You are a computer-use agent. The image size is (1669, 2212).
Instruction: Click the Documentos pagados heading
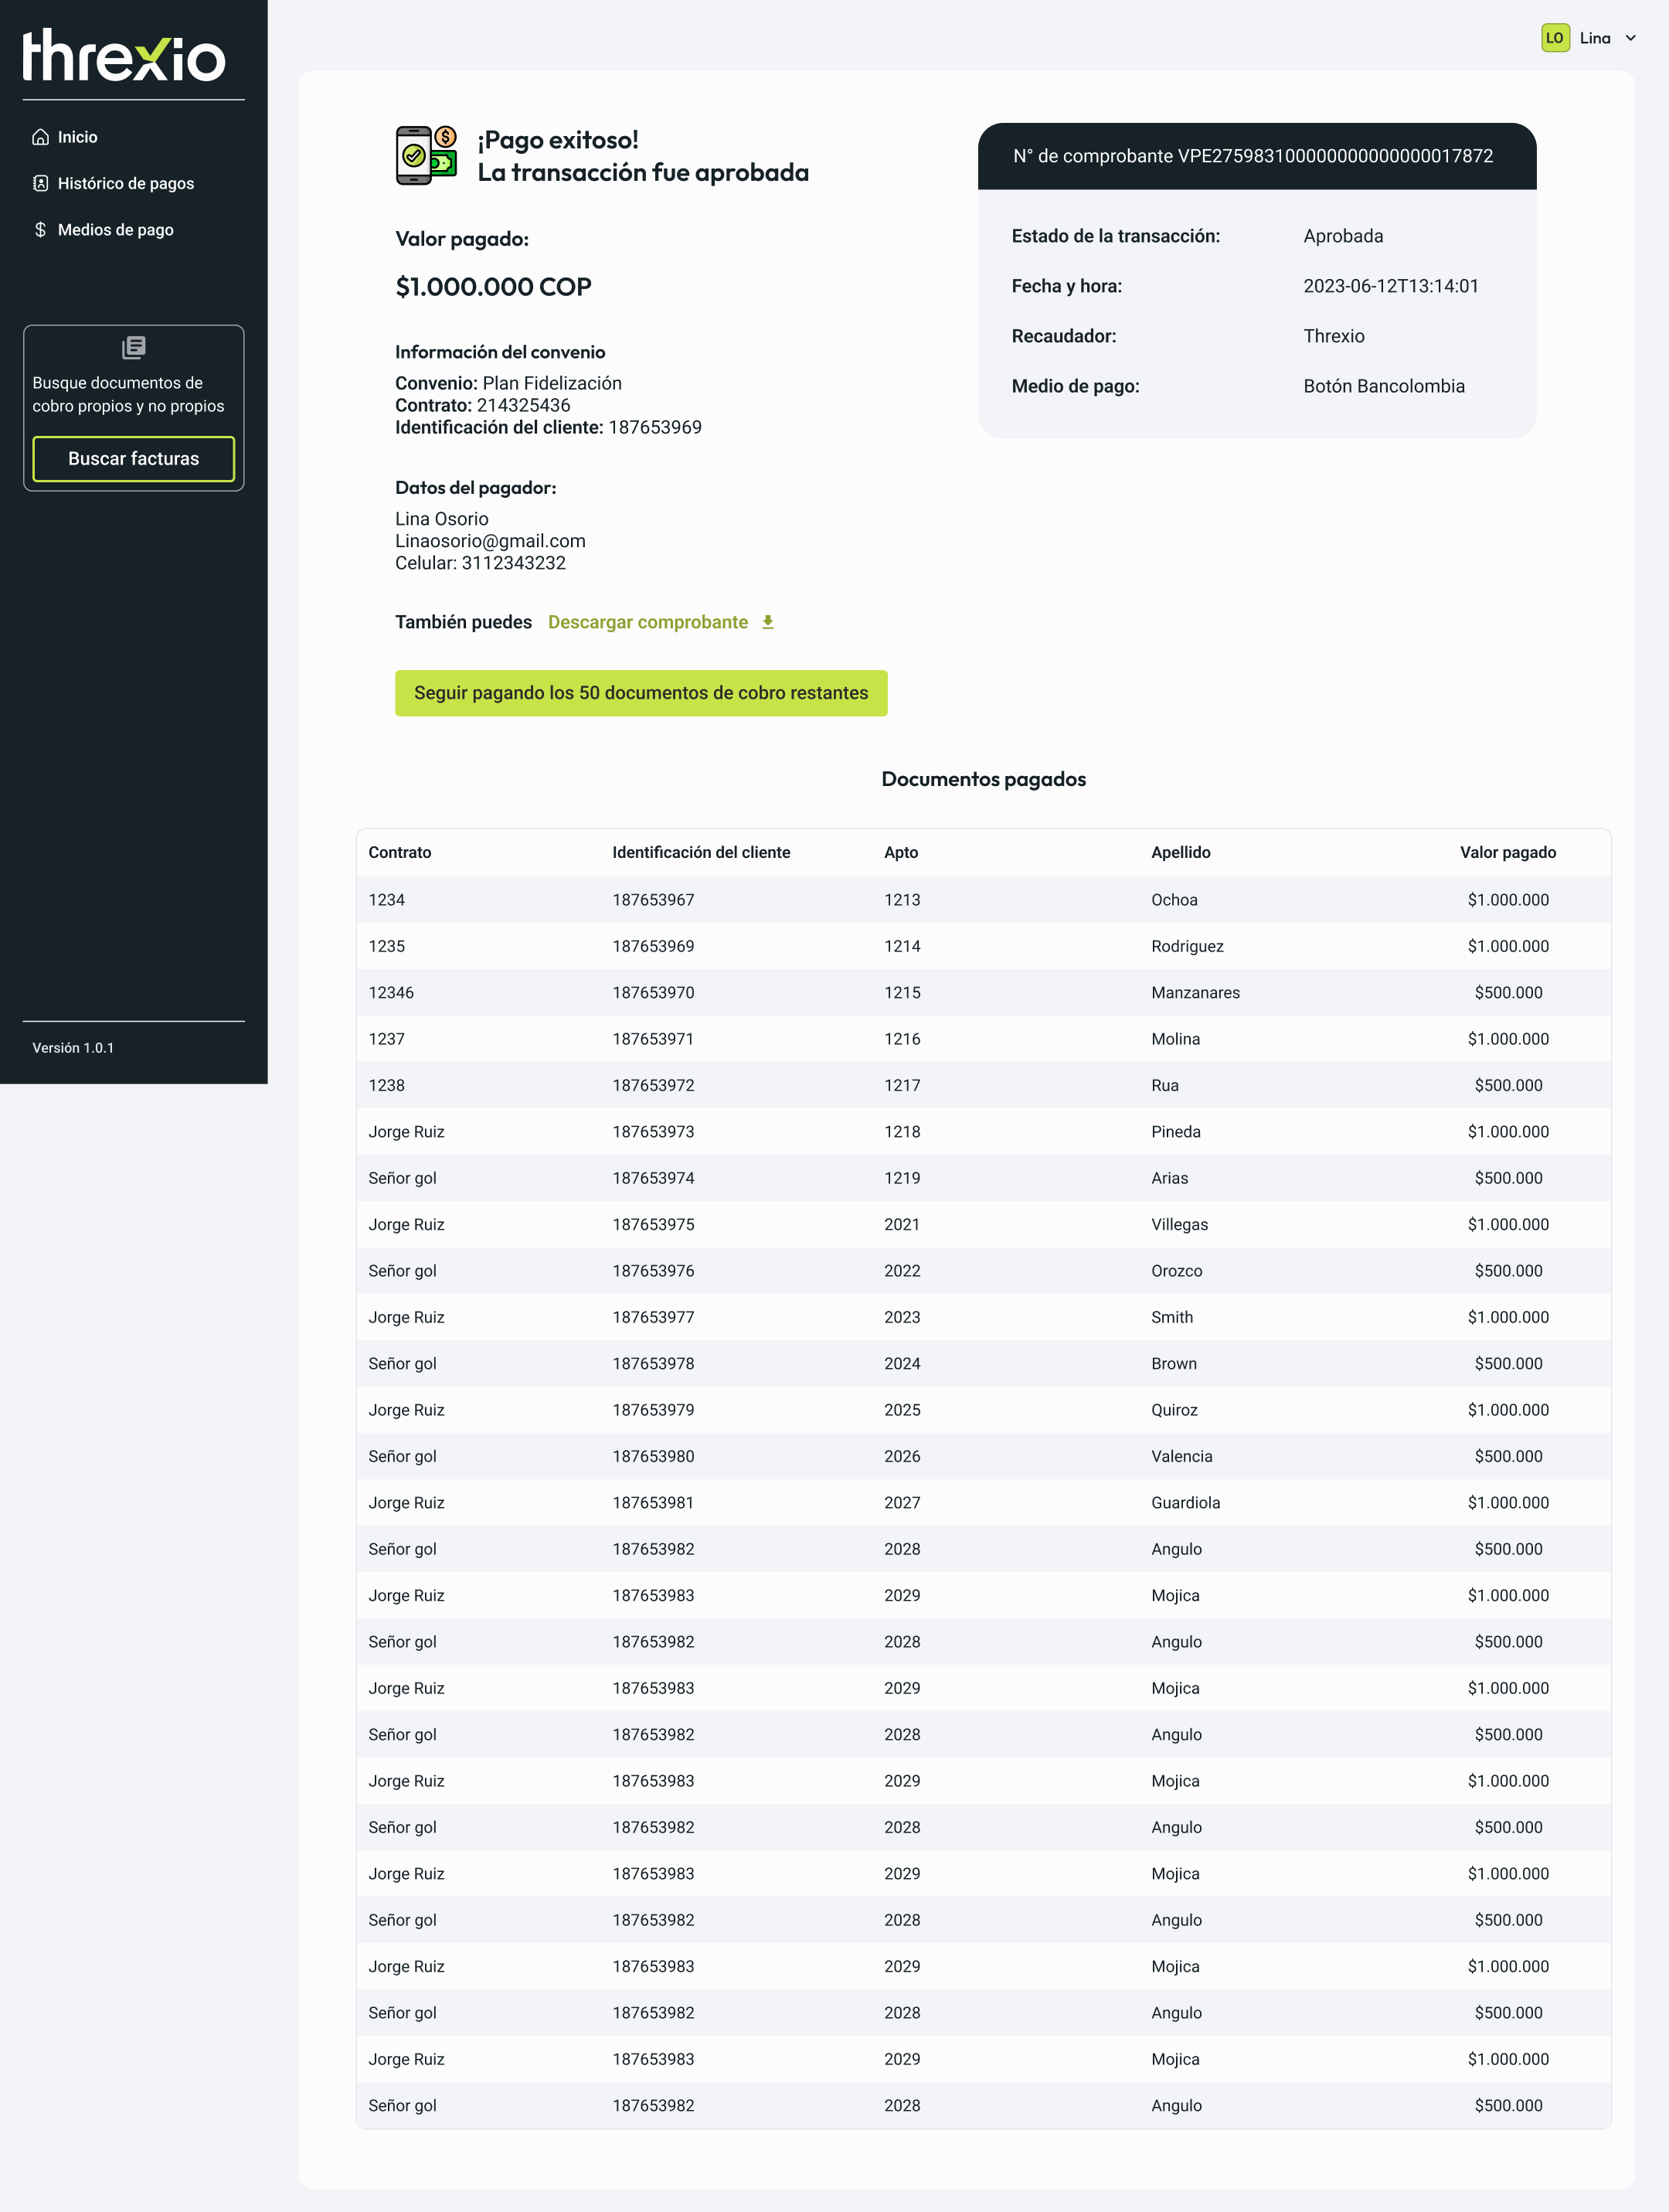[x=983, y=779]
